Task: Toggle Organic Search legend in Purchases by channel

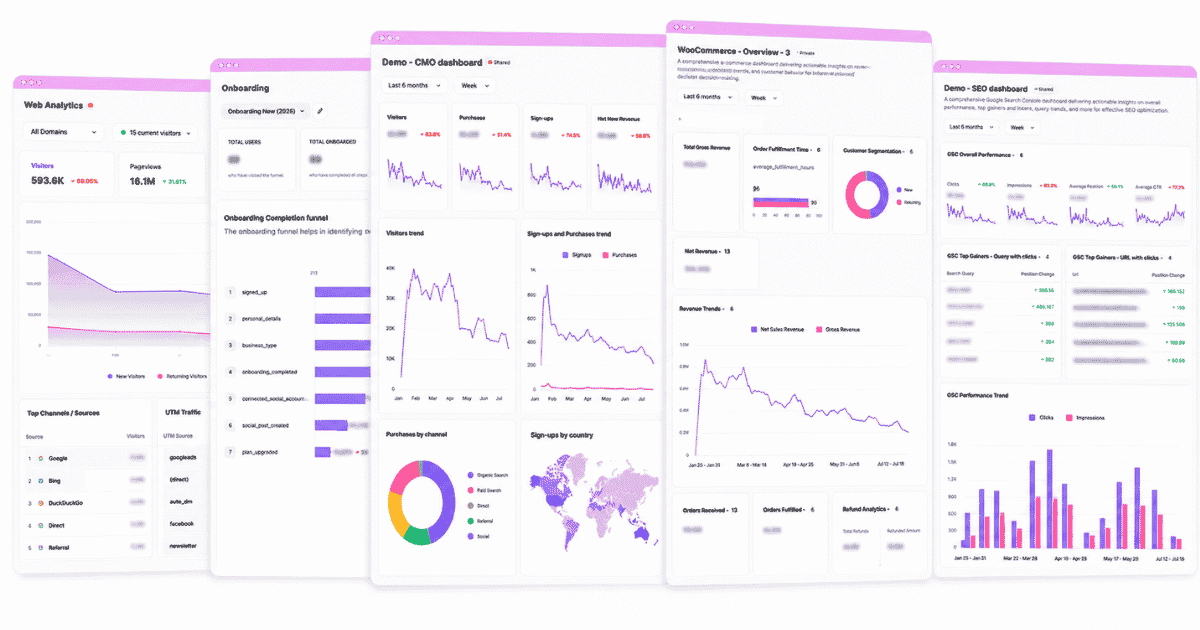Action: (x=488, y=475)
